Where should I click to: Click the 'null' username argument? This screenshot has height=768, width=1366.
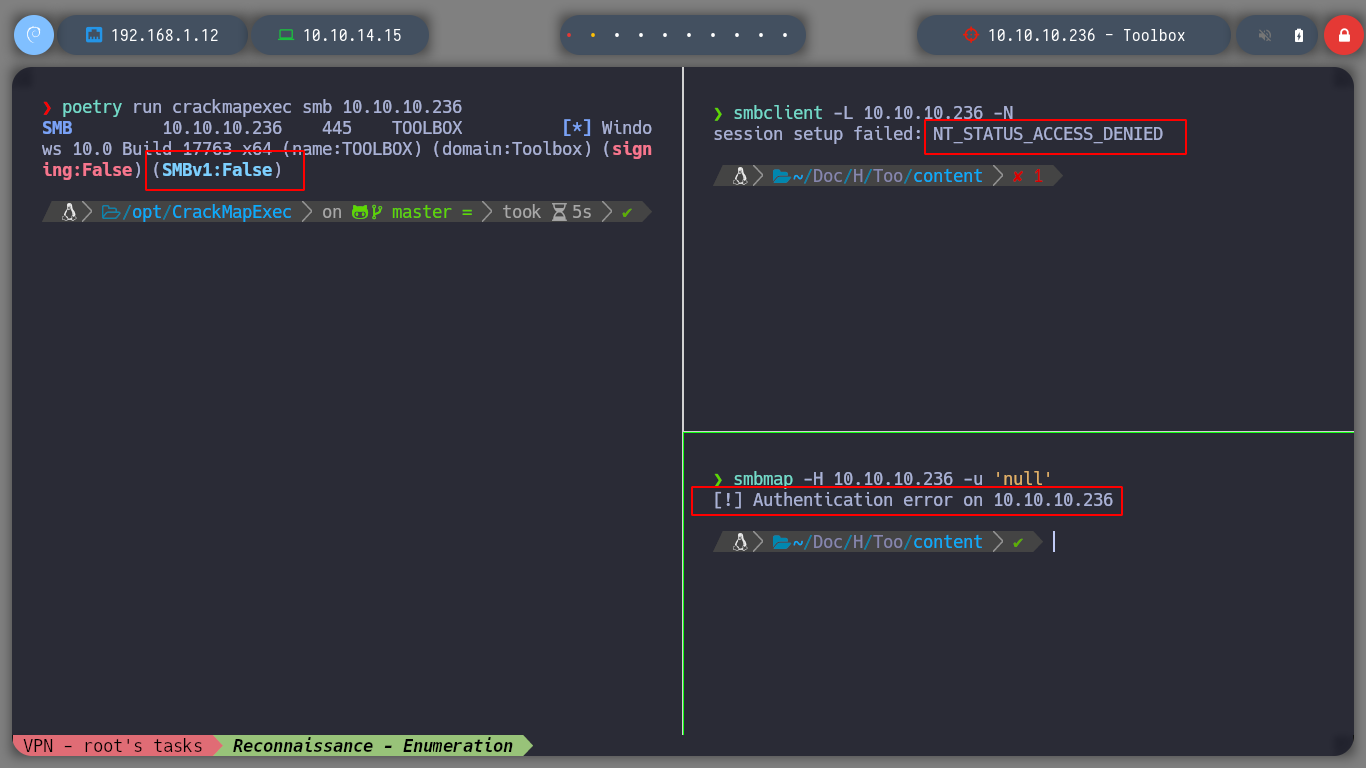[x=1023, y=479]
